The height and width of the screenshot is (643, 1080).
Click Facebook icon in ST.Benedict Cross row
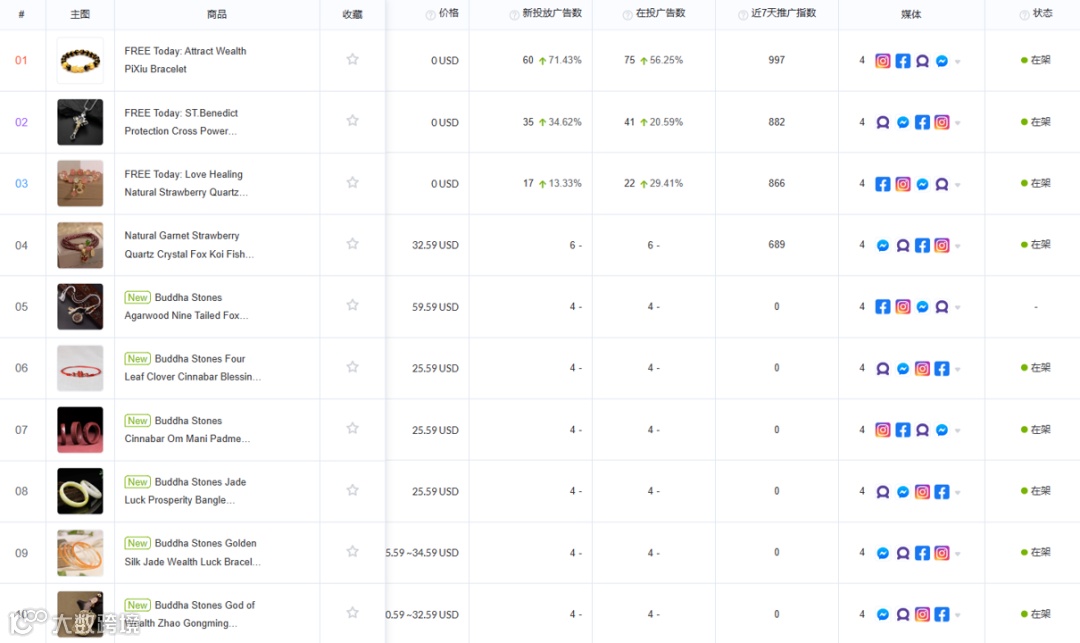pyautogui.click(x=922, y=123)
